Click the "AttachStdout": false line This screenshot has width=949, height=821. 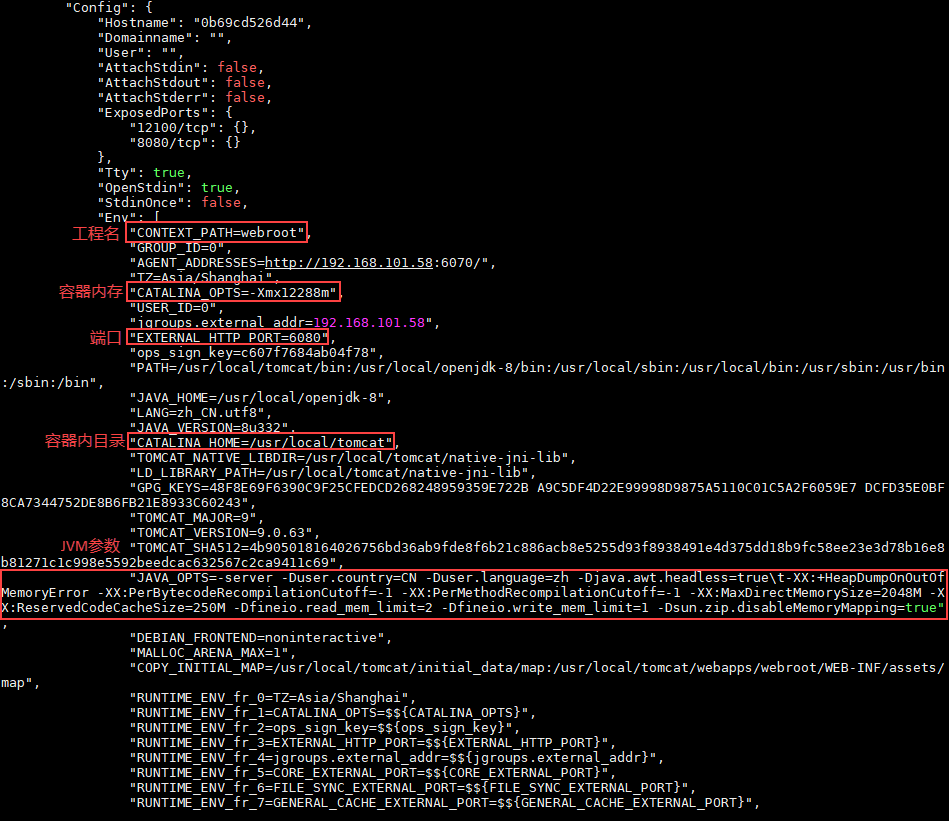(x=185, y=83)
